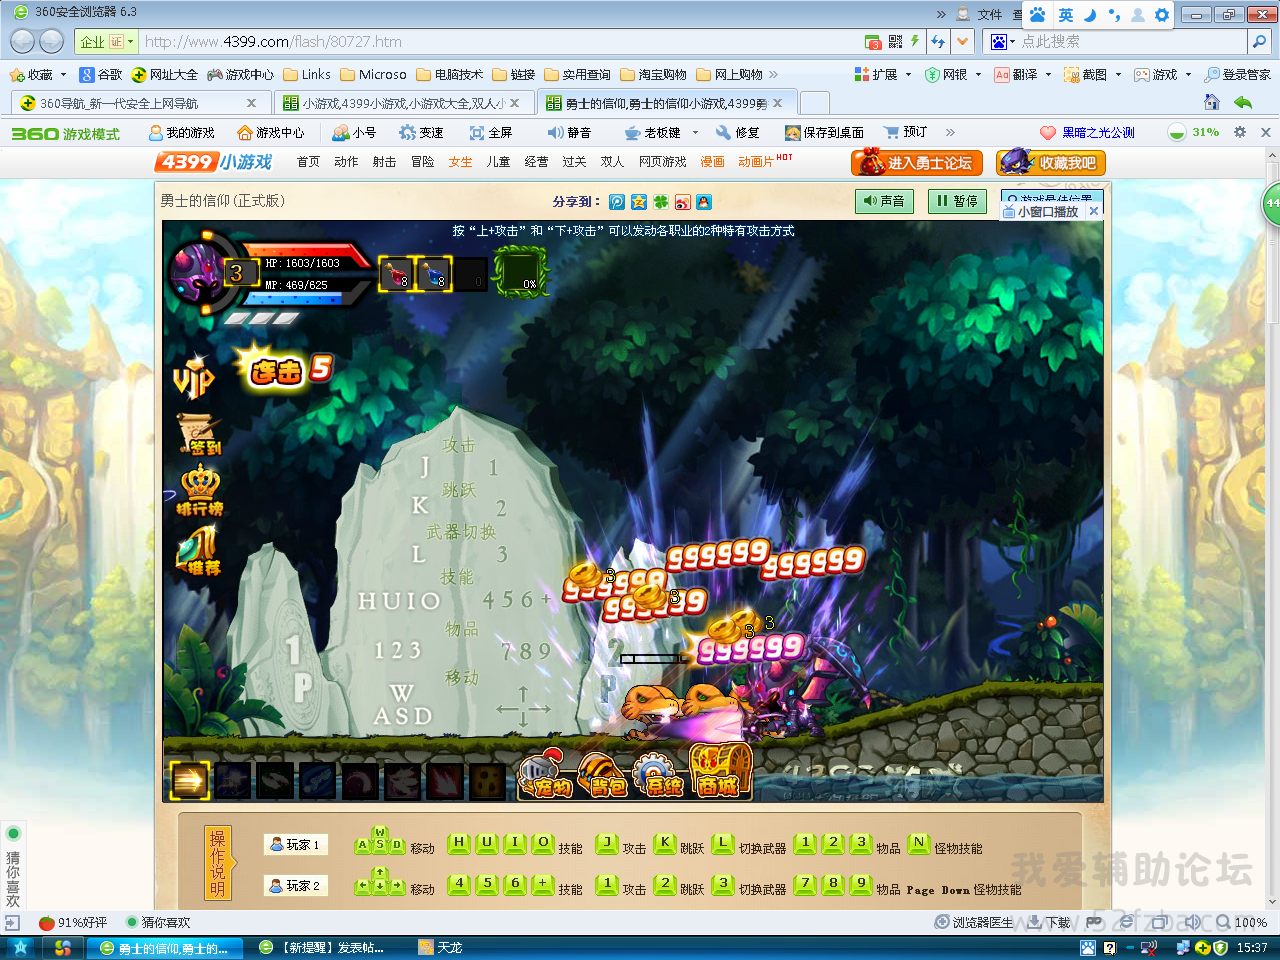Open the 冒险 adventure games menu
1280x960 pixels.
(422, 162)
